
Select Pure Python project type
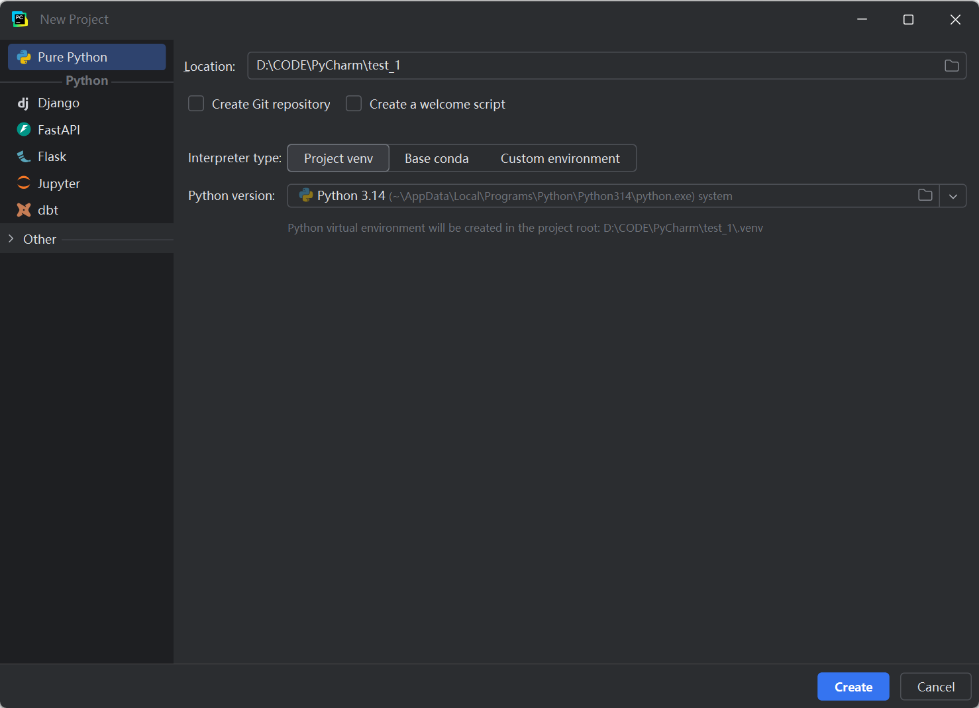(87, 57)
